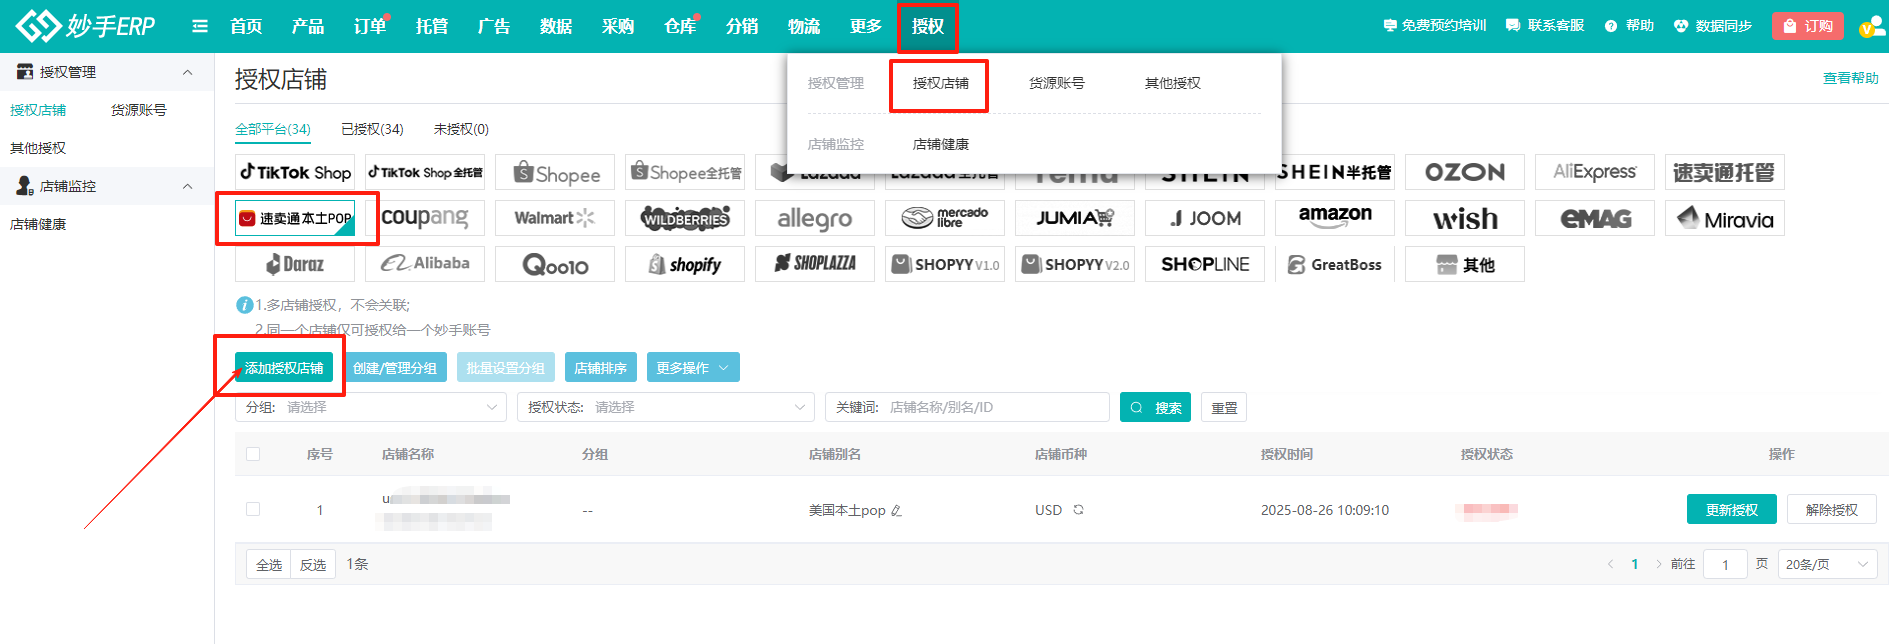Switch to the 已授权(34) tab
The height and width of the screenshot is (644, 1889).
[x=372, y=129]
